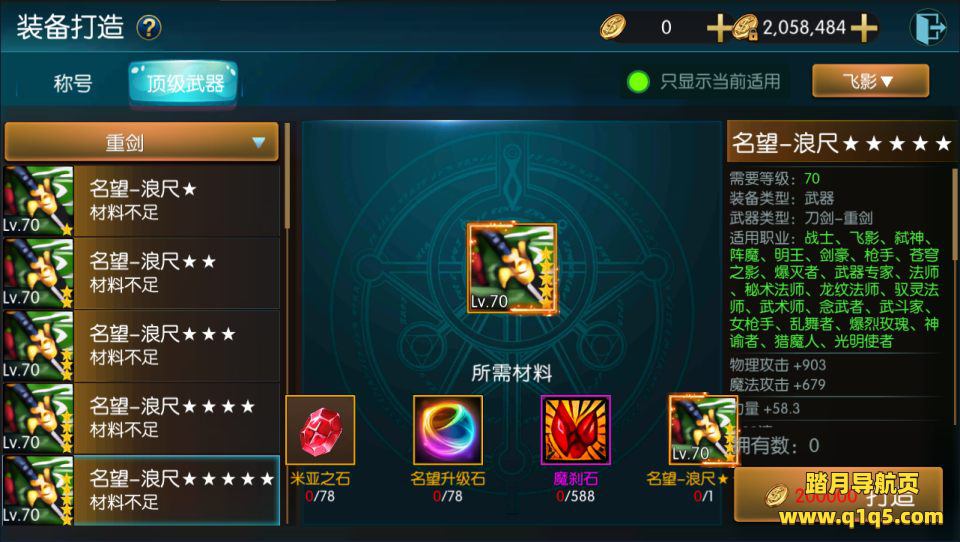
Task: Switch to the 称号 tab
Action: click(x=72, y=83)
